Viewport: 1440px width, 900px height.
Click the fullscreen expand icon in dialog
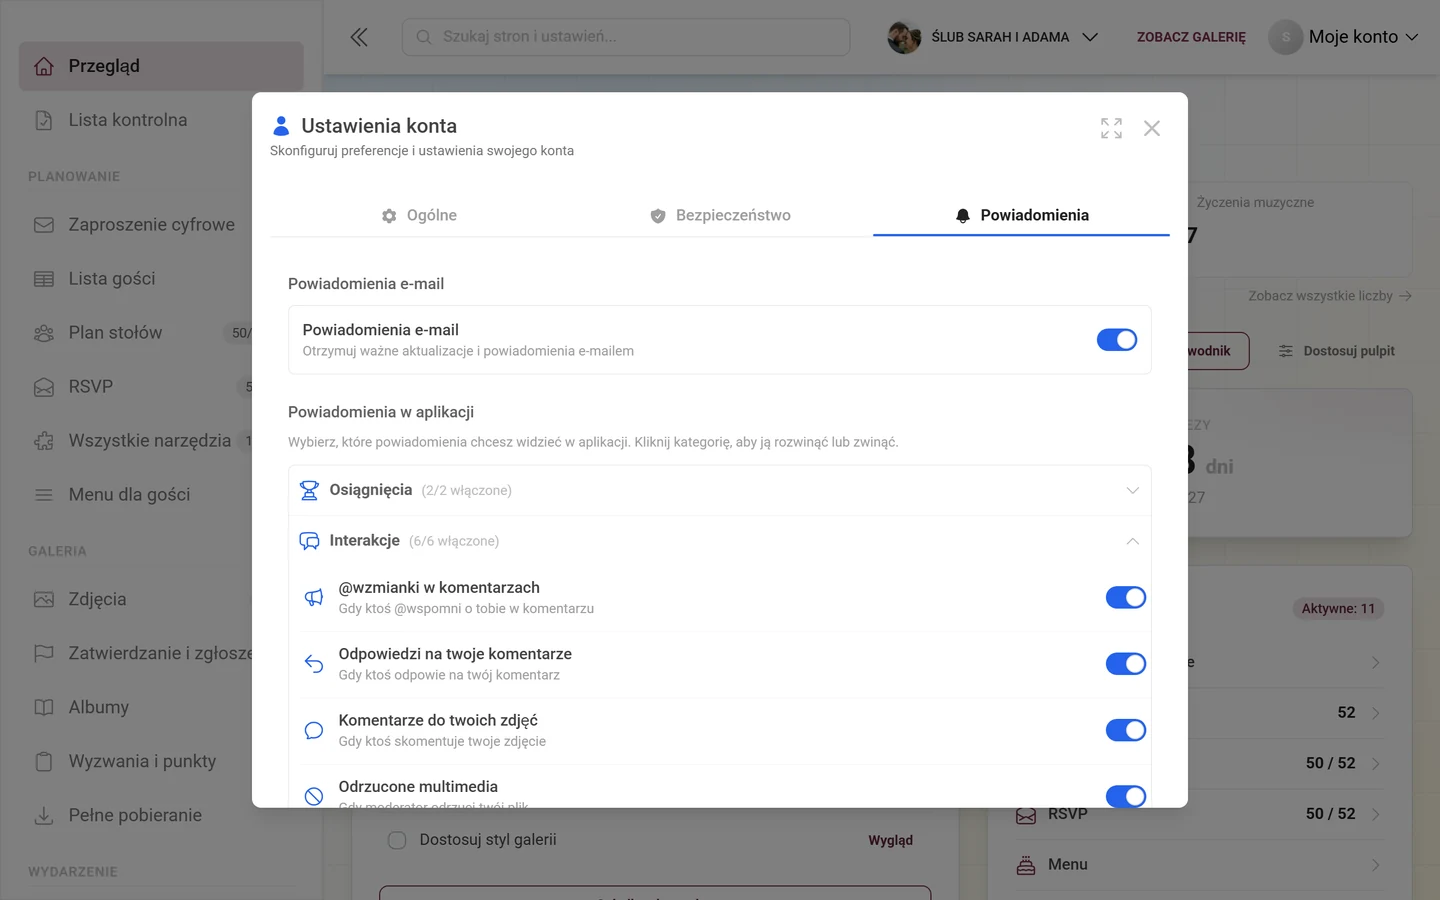tap(1111, 128)
